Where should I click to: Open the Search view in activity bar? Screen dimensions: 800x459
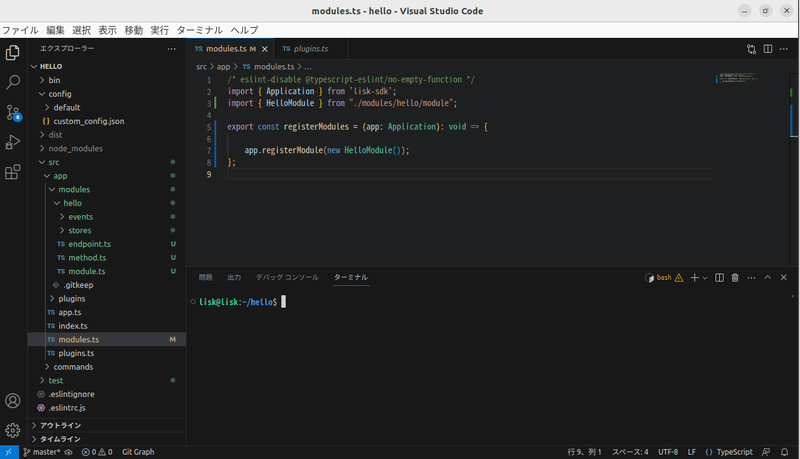13,82
